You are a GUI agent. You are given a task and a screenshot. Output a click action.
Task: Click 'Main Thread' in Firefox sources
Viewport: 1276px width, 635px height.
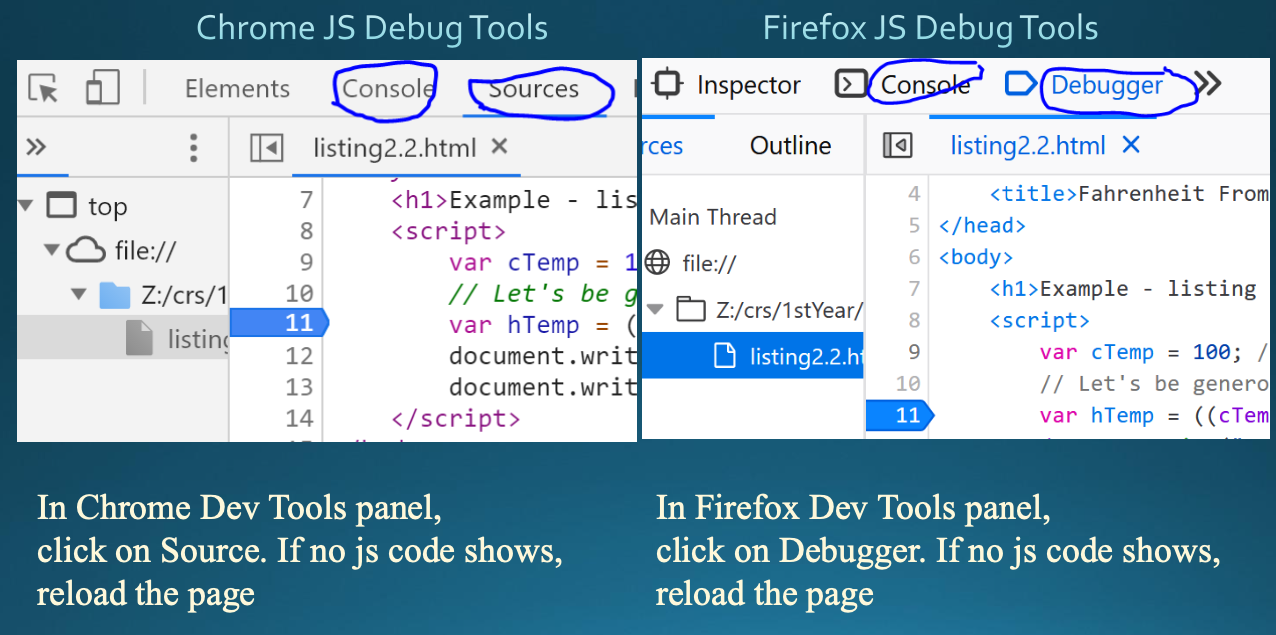[713, 217]
